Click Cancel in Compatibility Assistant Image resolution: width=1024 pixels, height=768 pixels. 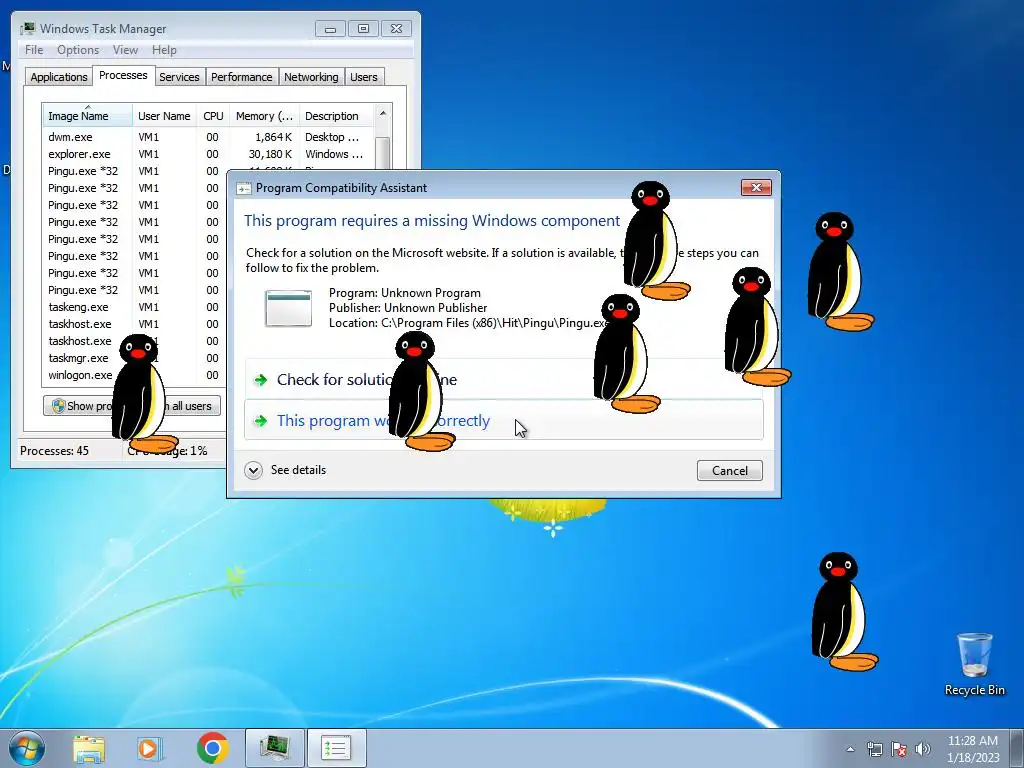729,471
